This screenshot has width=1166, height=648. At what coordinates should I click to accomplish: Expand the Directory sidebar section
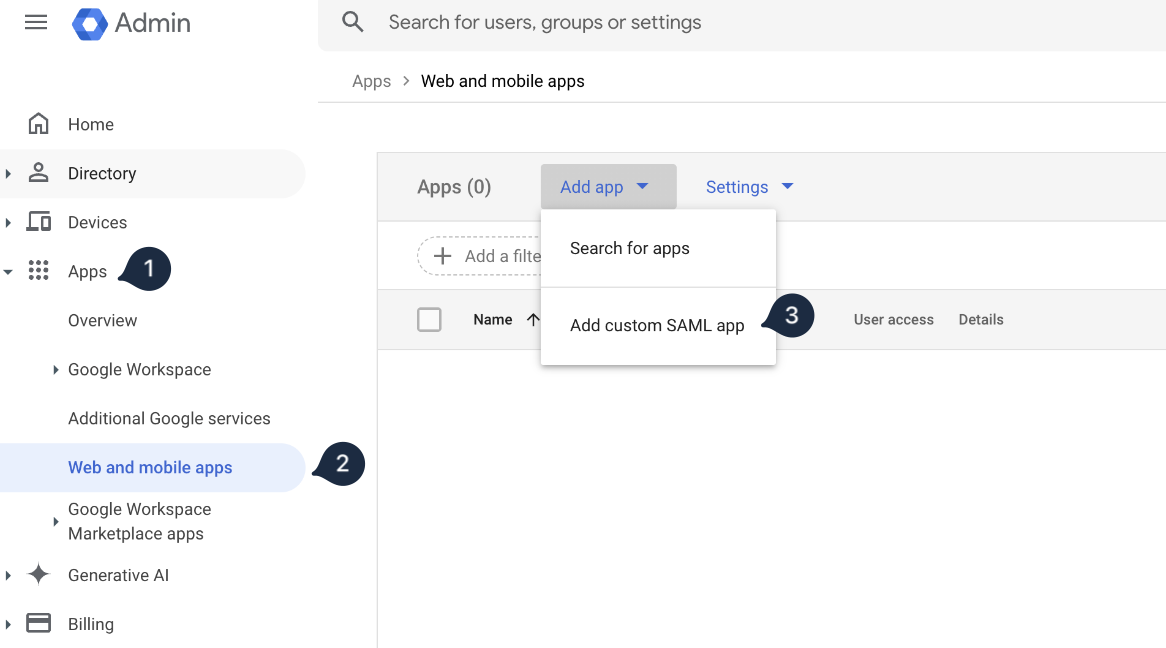10,173
